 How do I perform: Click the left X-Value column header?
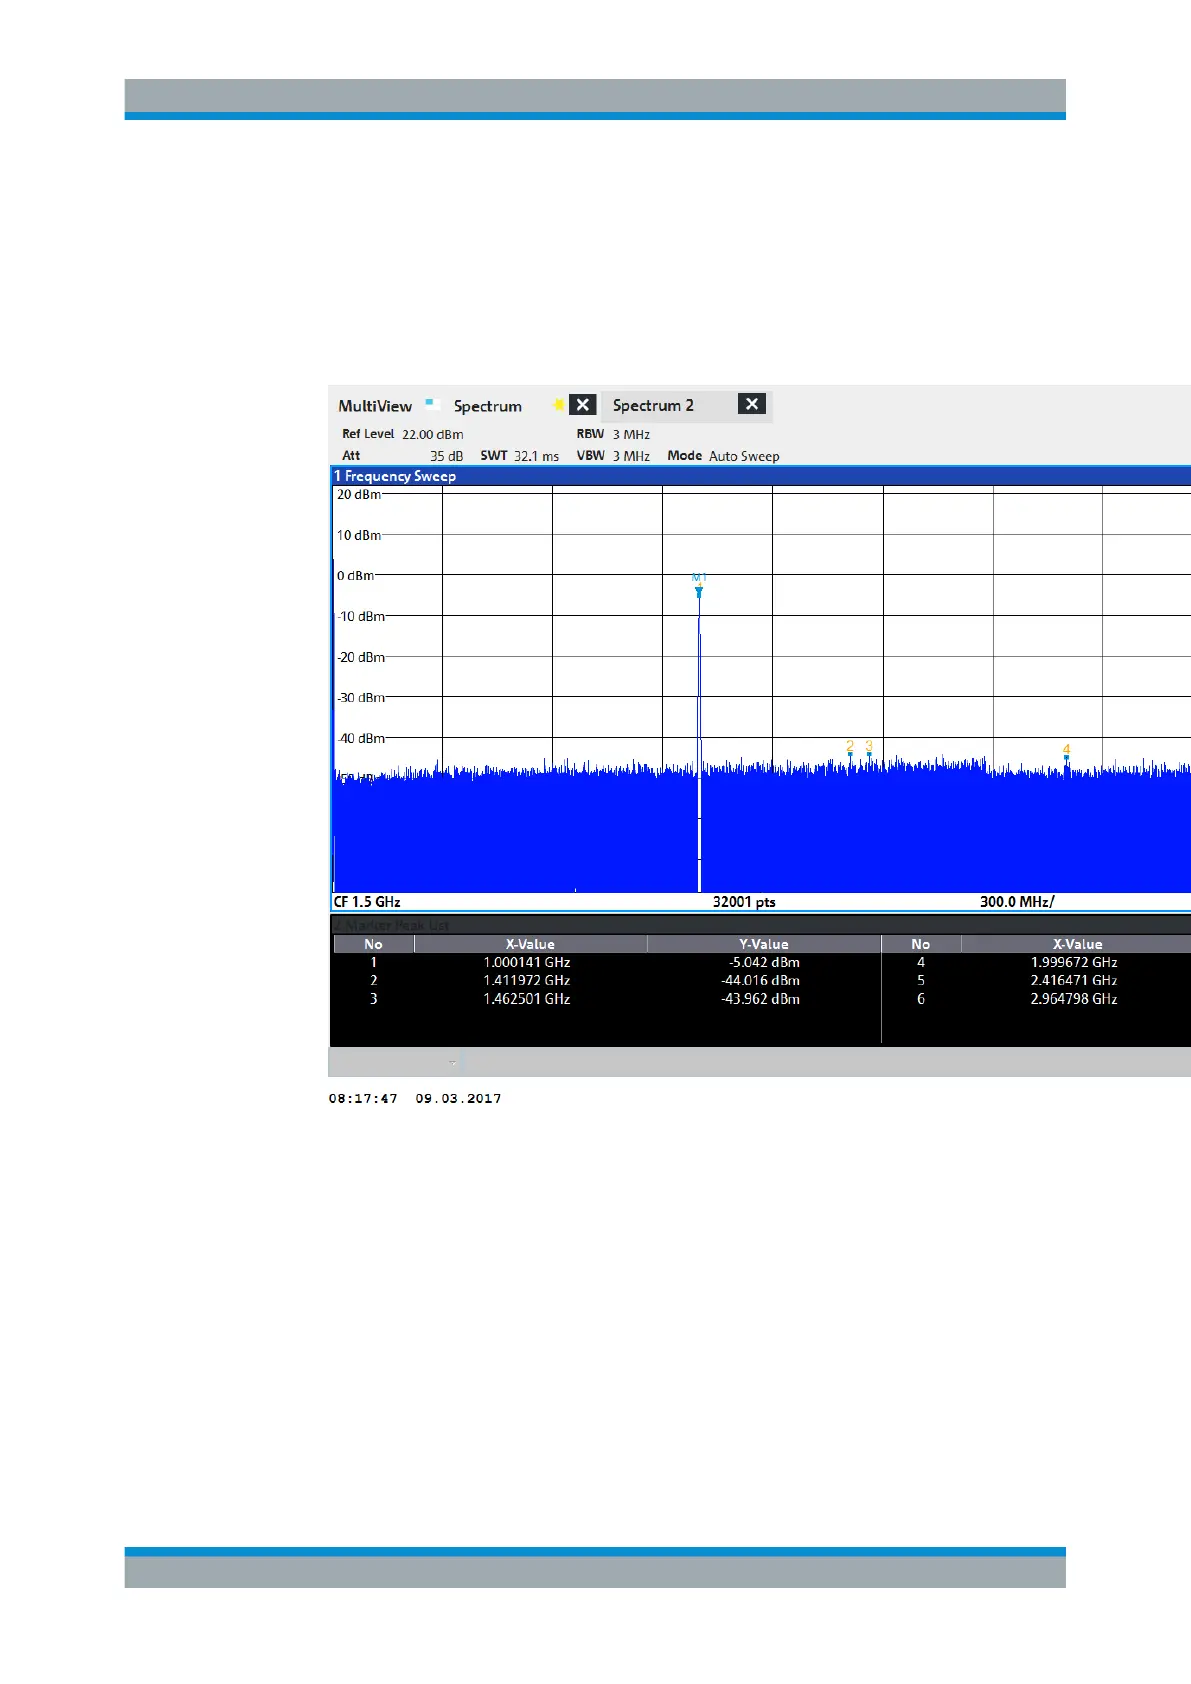(x=530, y=944)
